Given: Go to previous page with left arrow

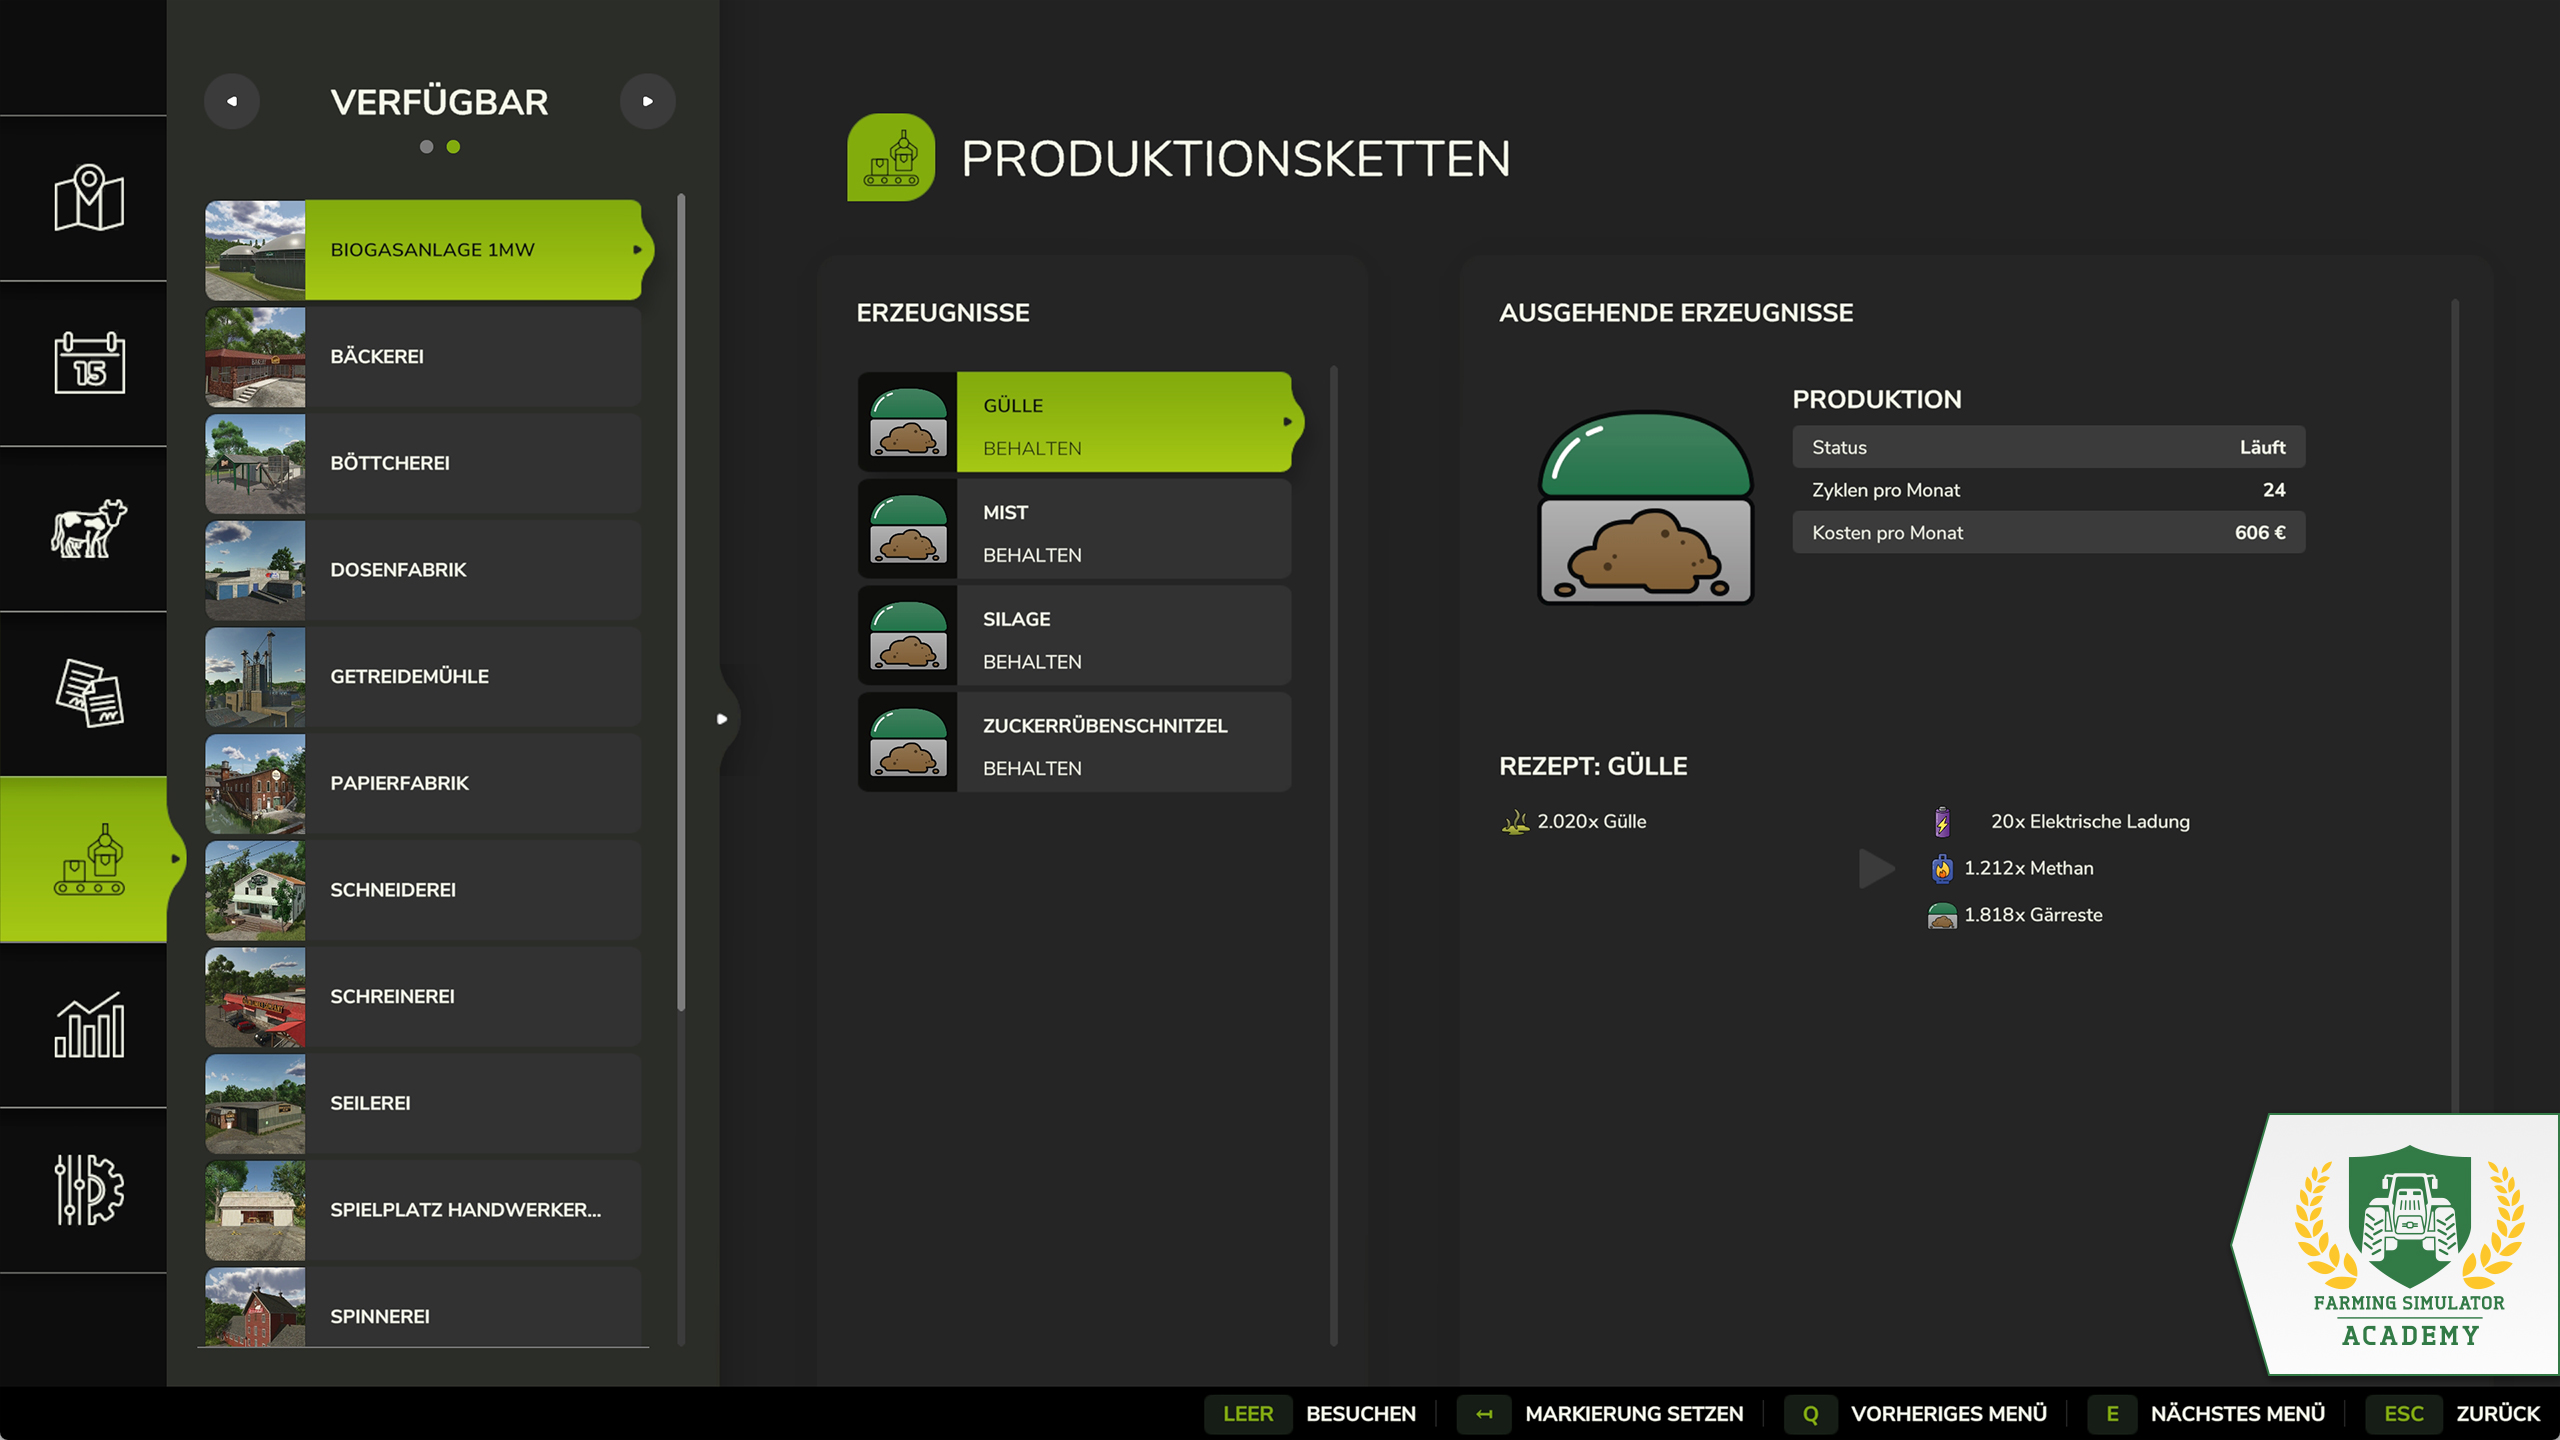Looking at the screenshot, I should (232, 101).
